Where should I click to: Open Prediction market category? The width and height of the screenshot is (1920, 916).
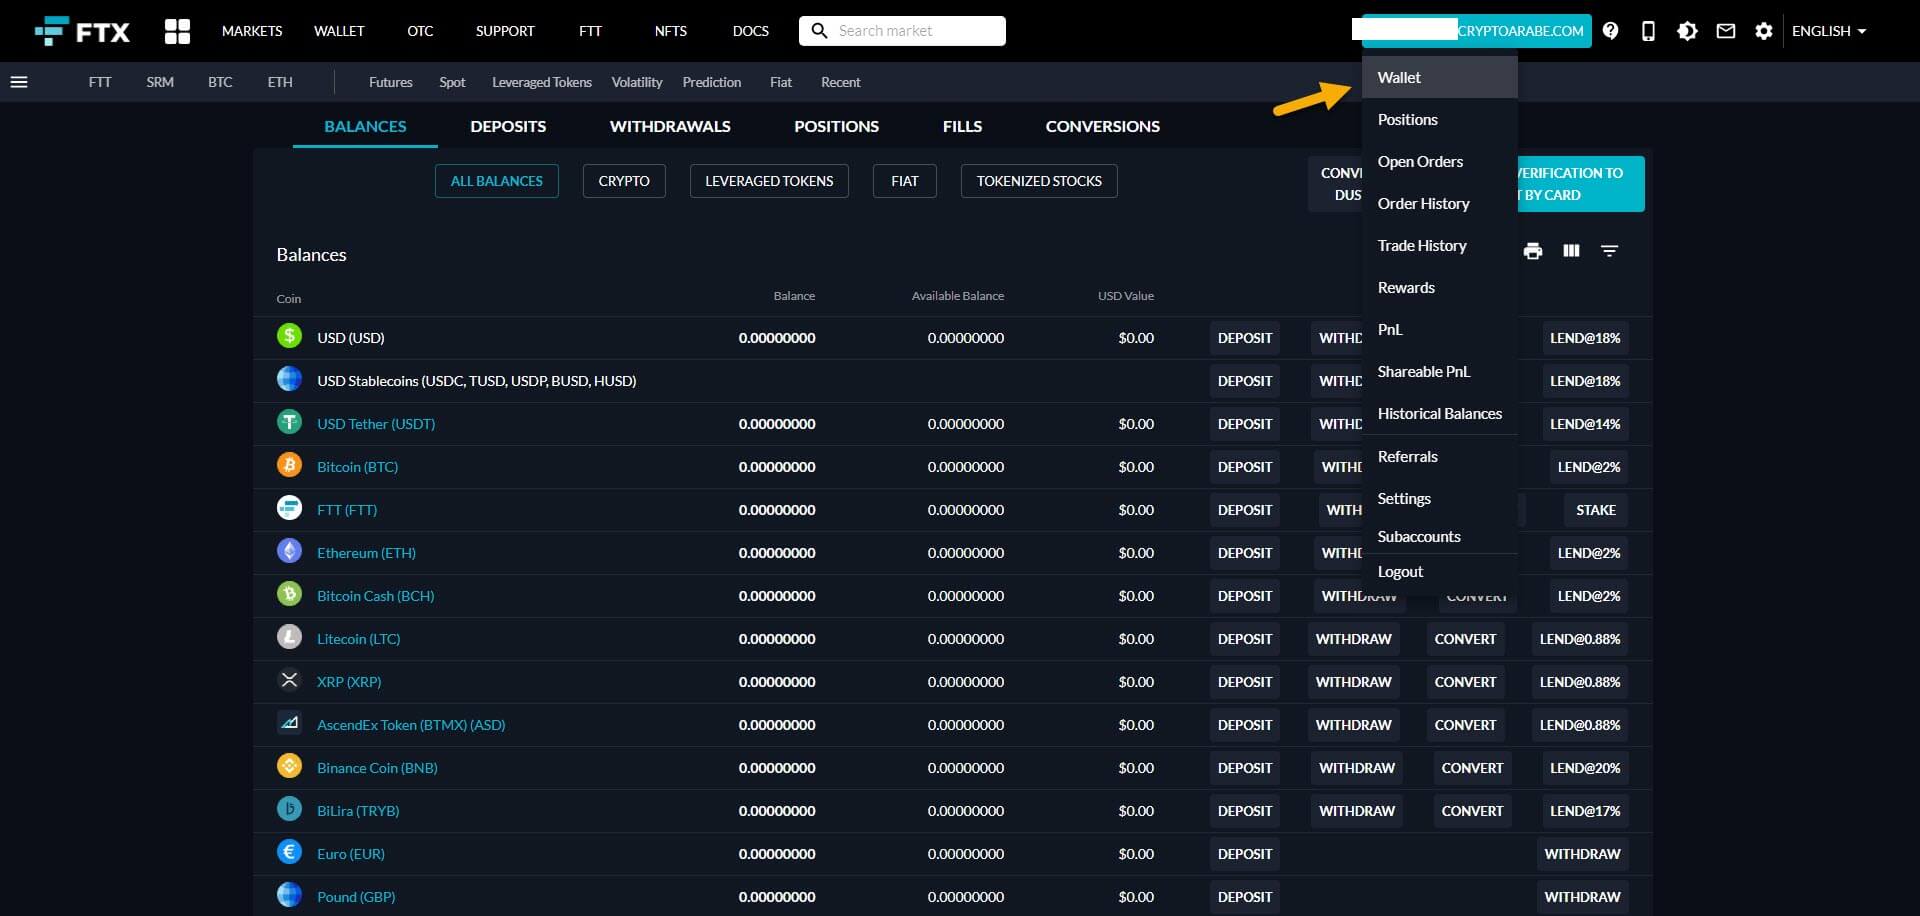click(711, 82)
